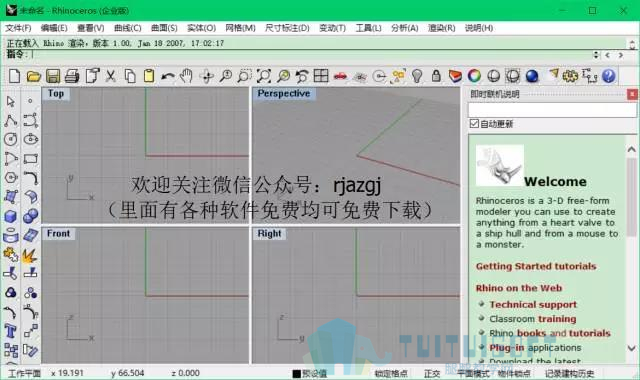Click the Explode tool in the sidebar
Screen dimensions: 640x380
coord(29,255)
